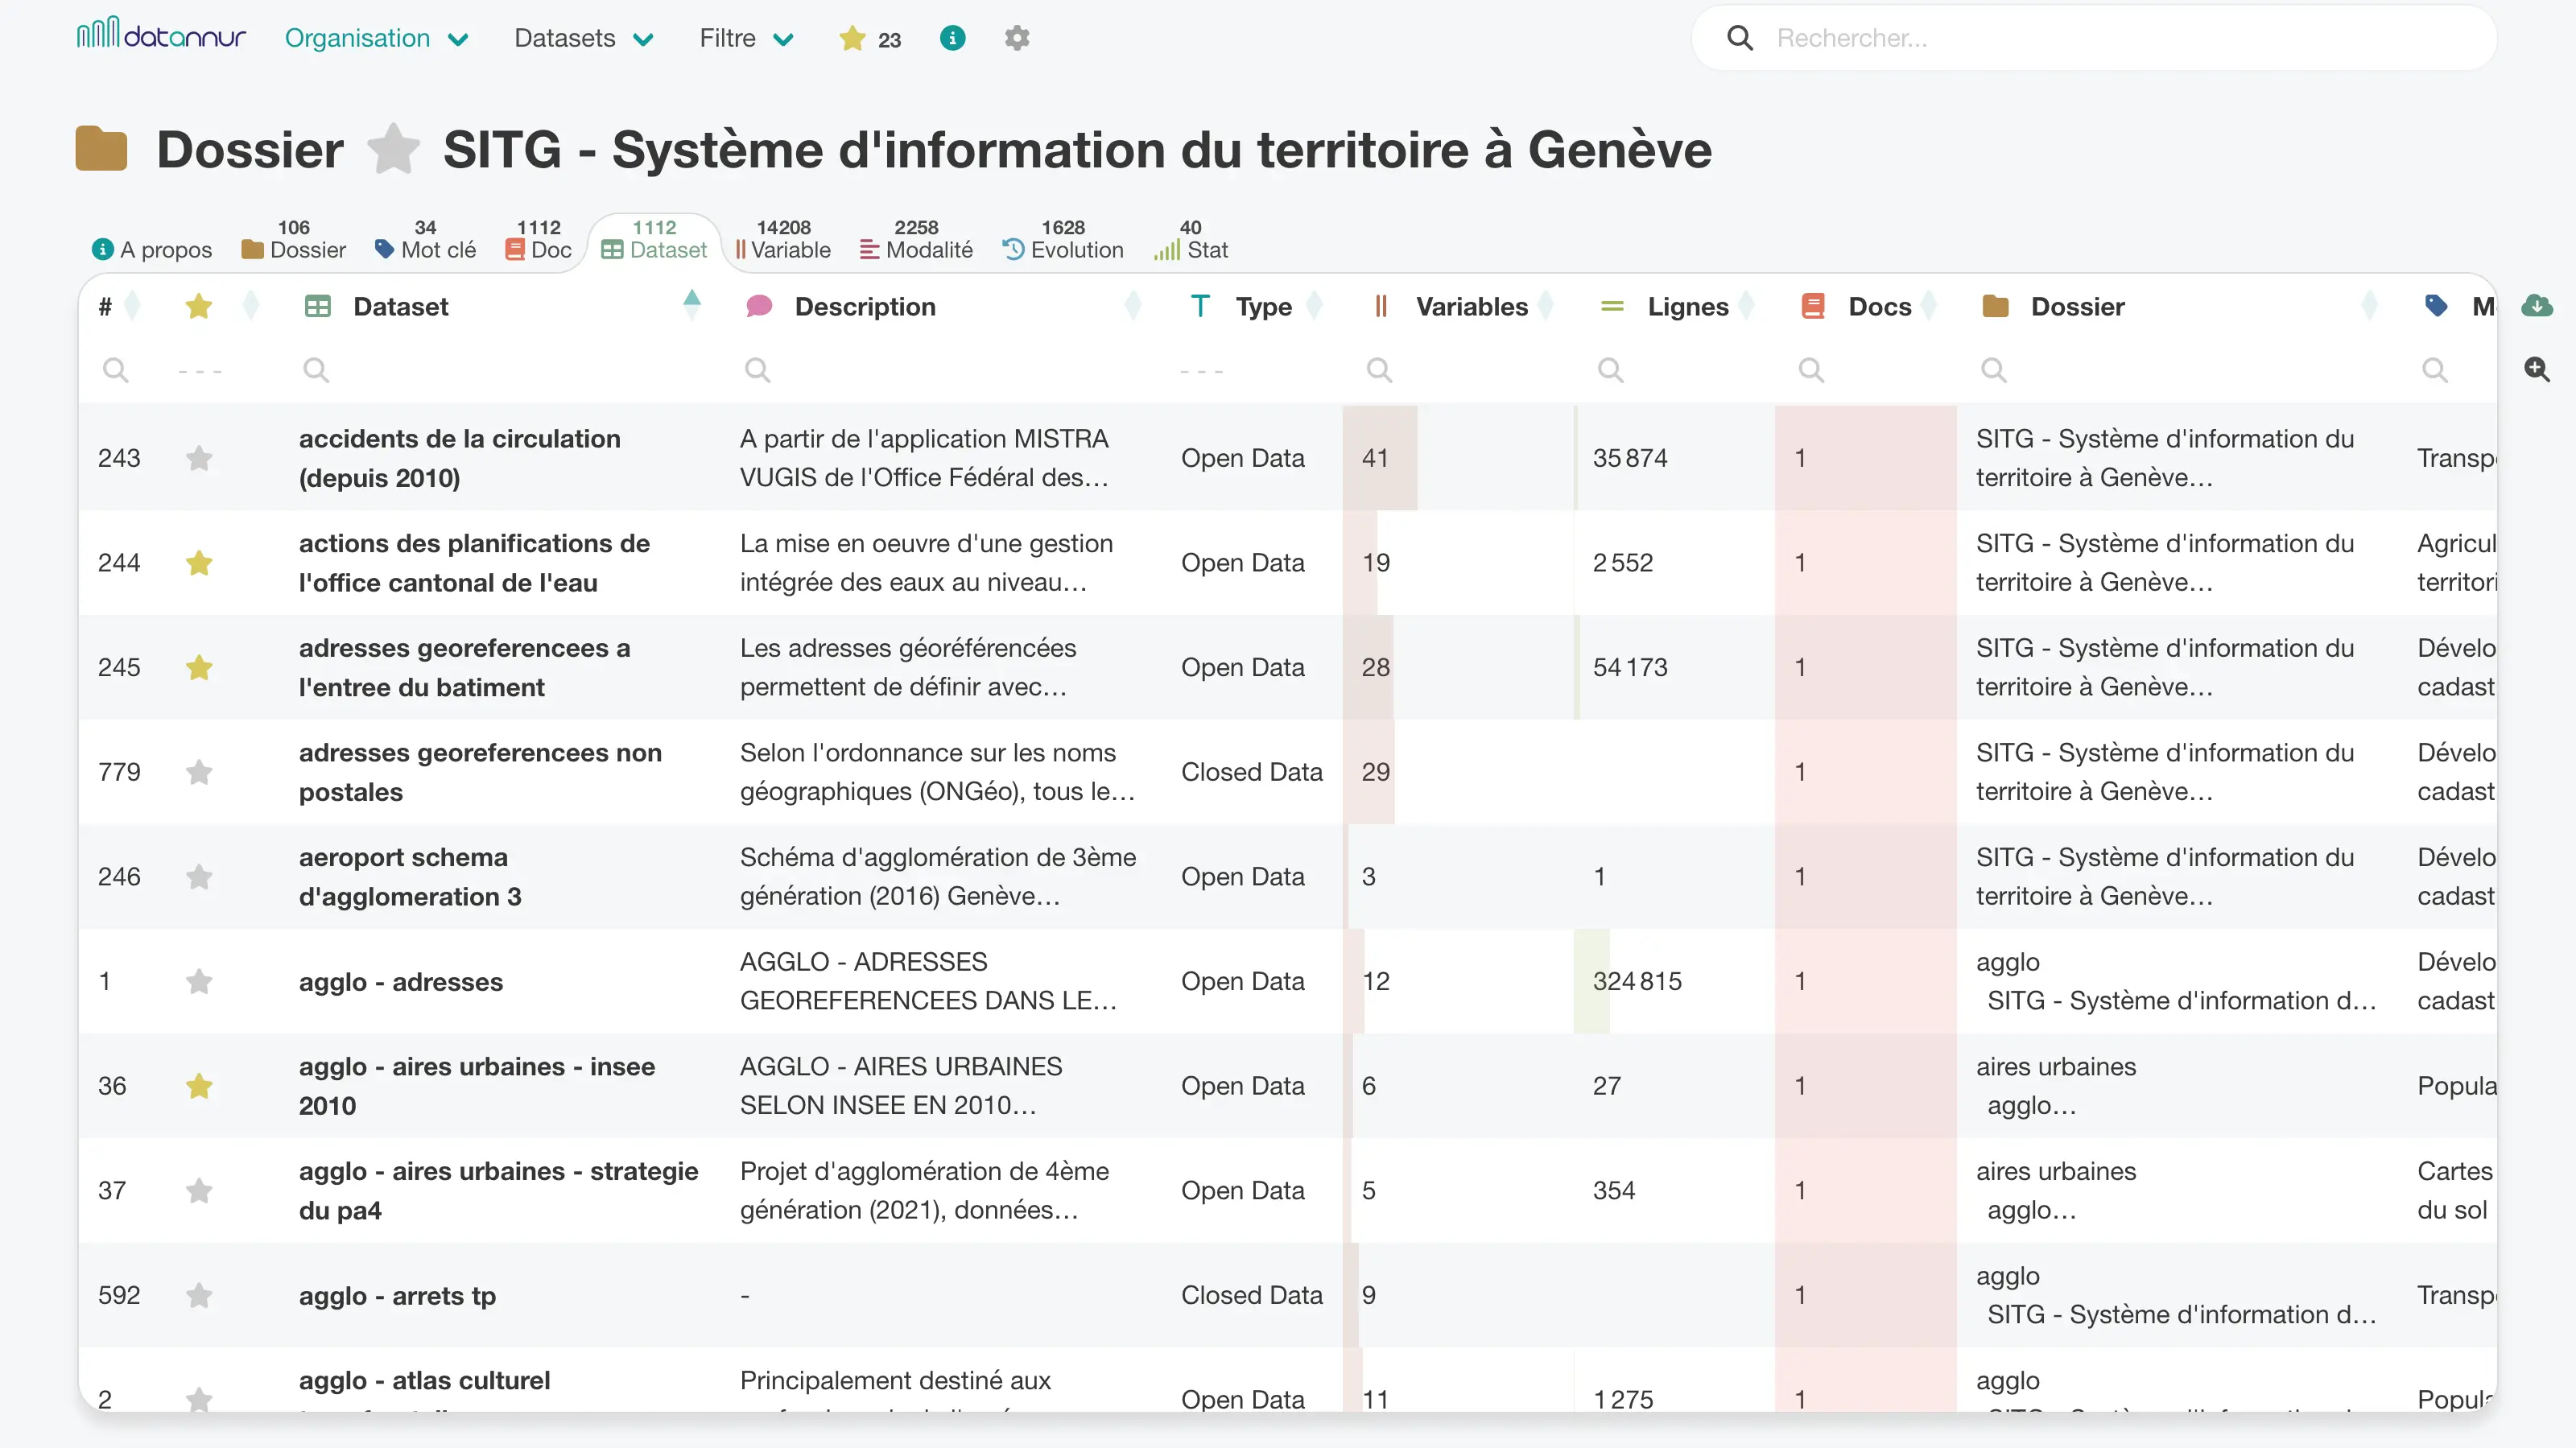Click the green info circle icon
2576x1448 pixels.
(952, 38)
